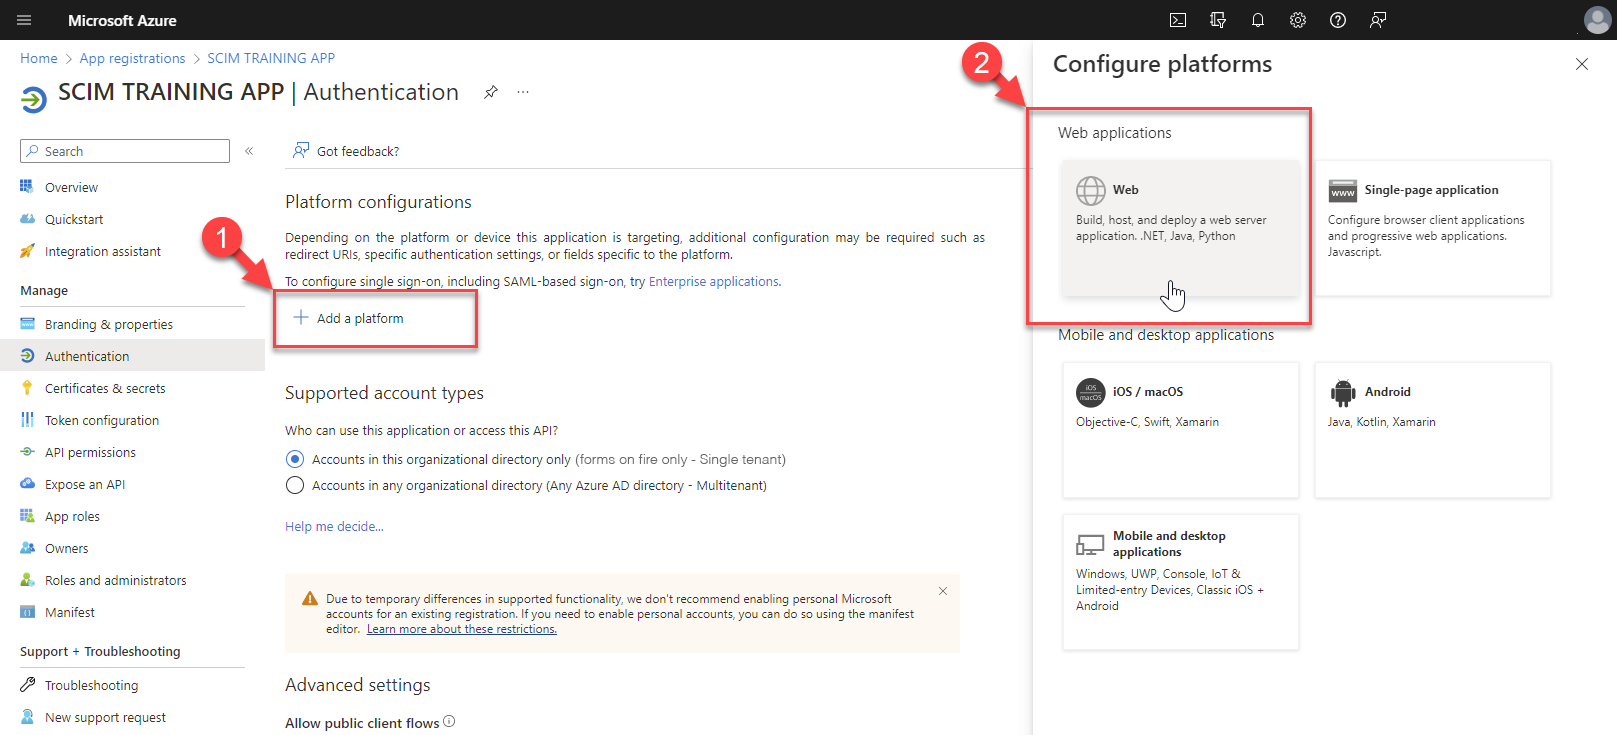Focus the left menu Search box
The width and height of the screenshot is (1617, 735).
point(125,151)
